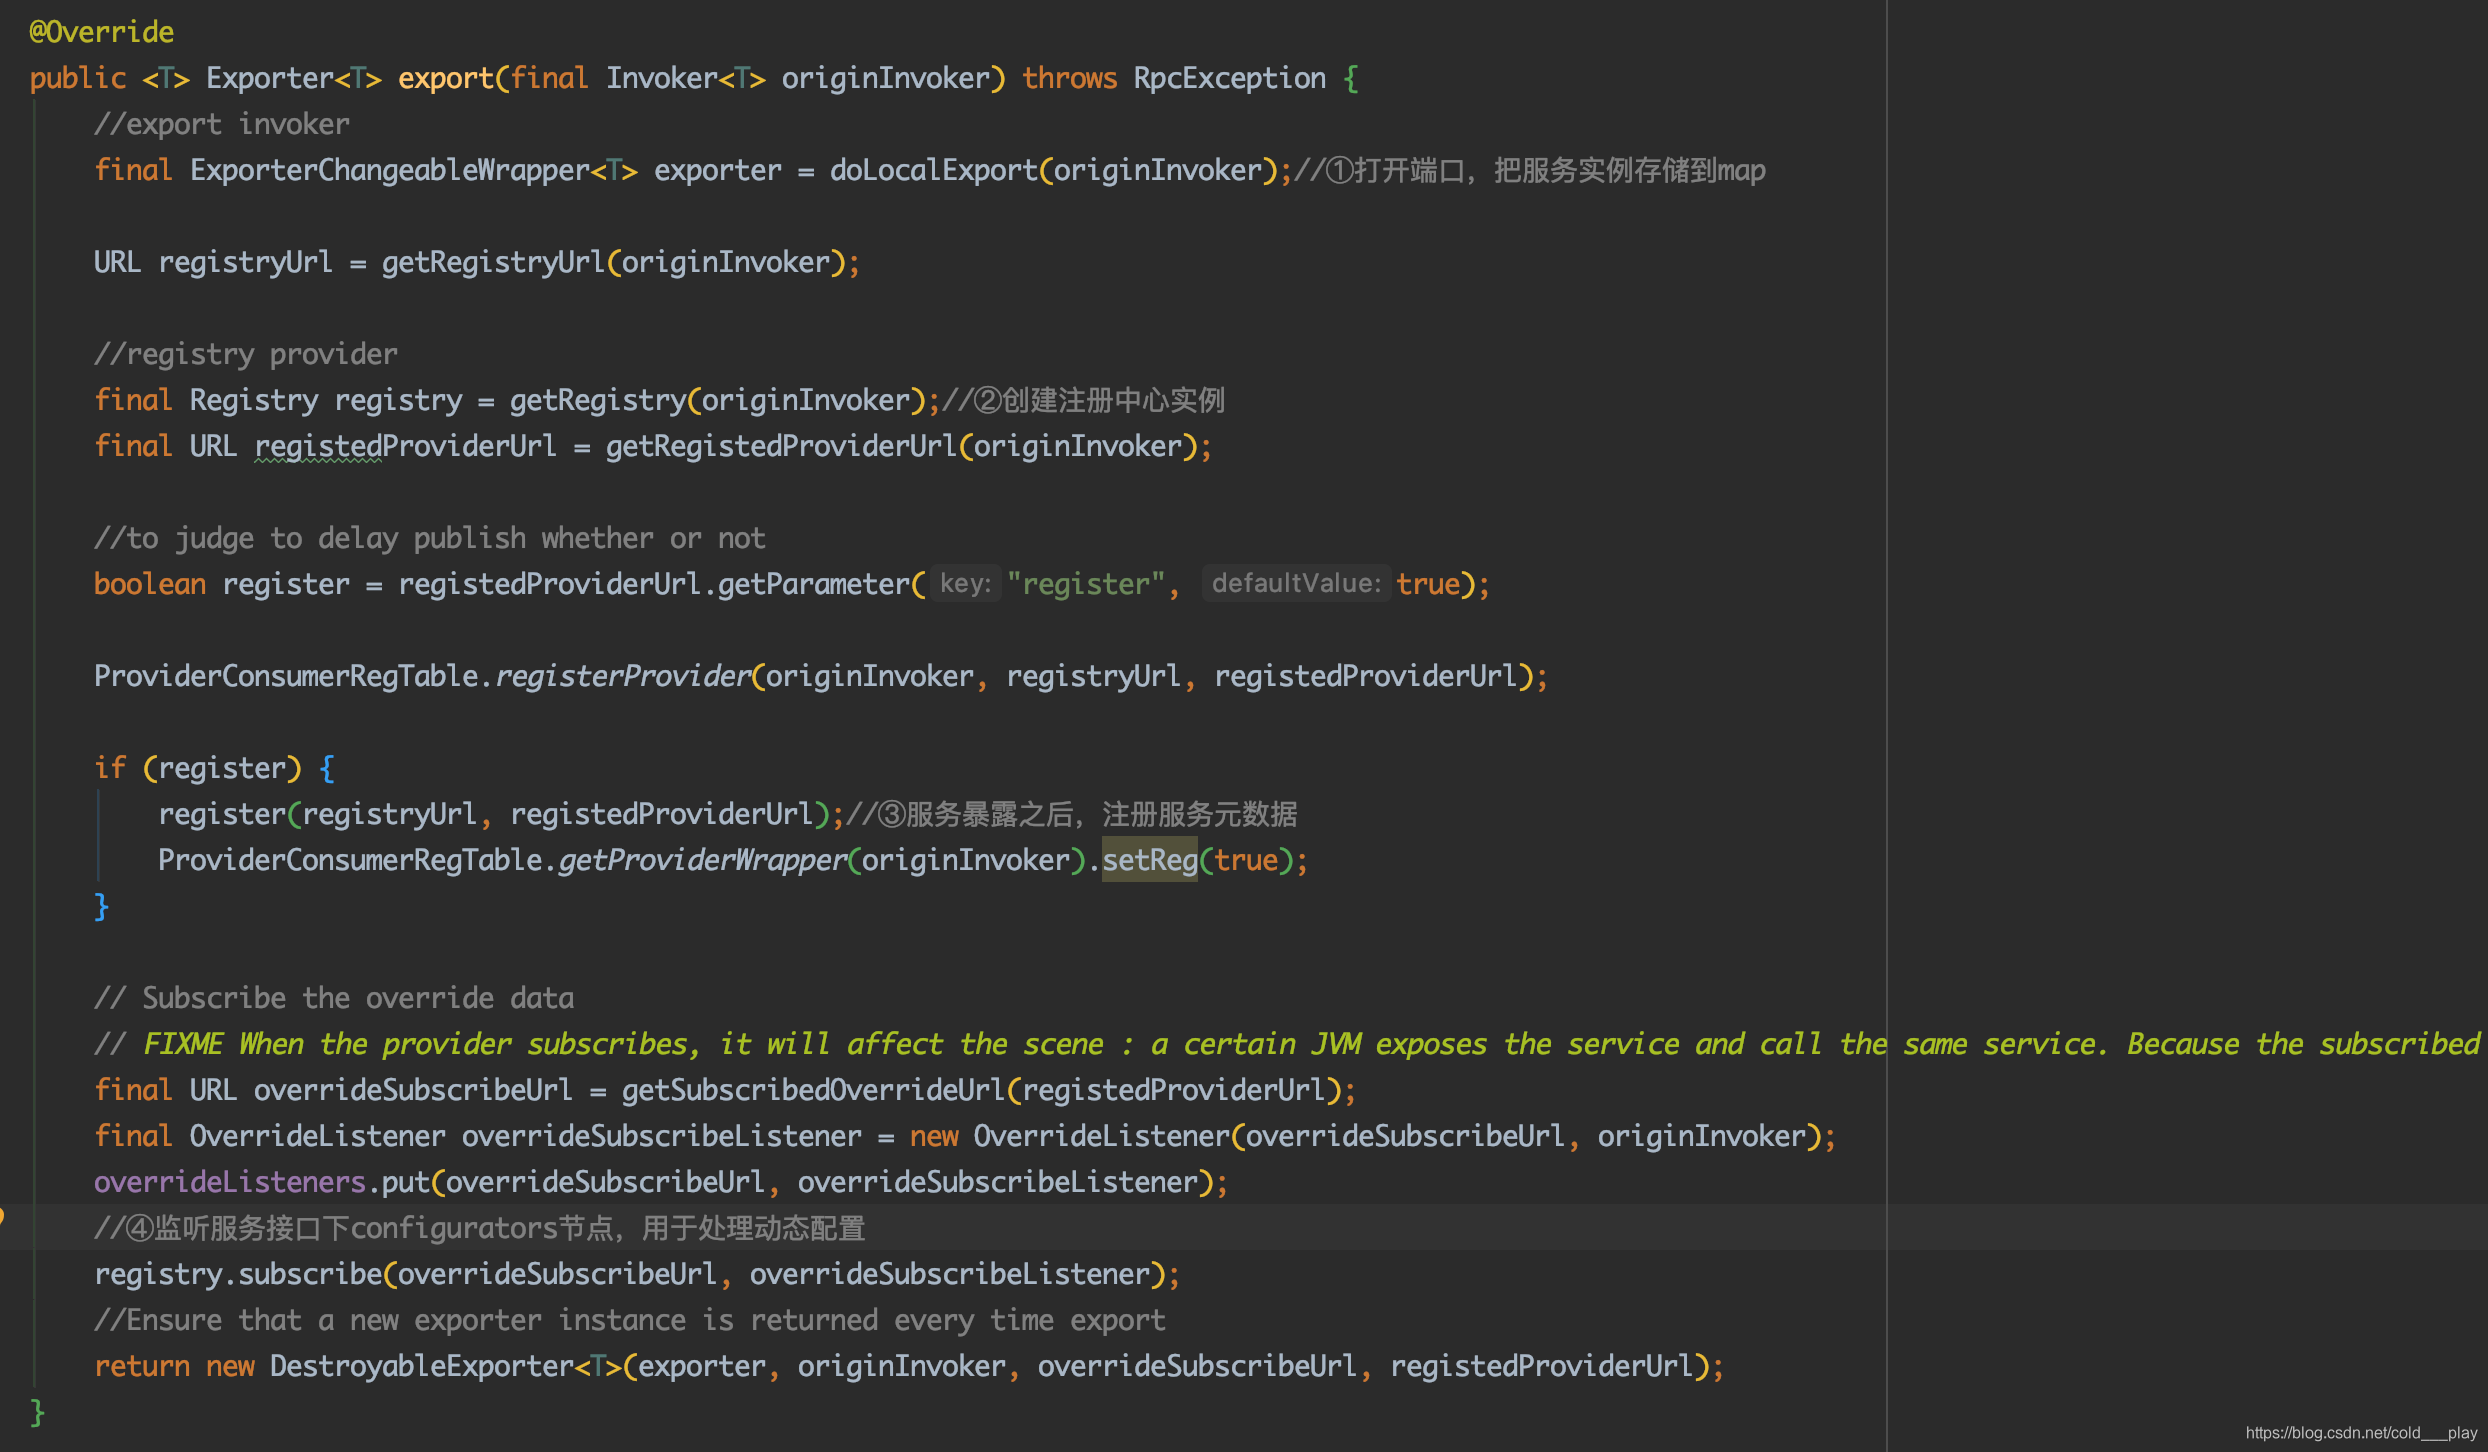
Task: Select the ExporterChangeableWrapper type
Action: (x=389, y=170)
